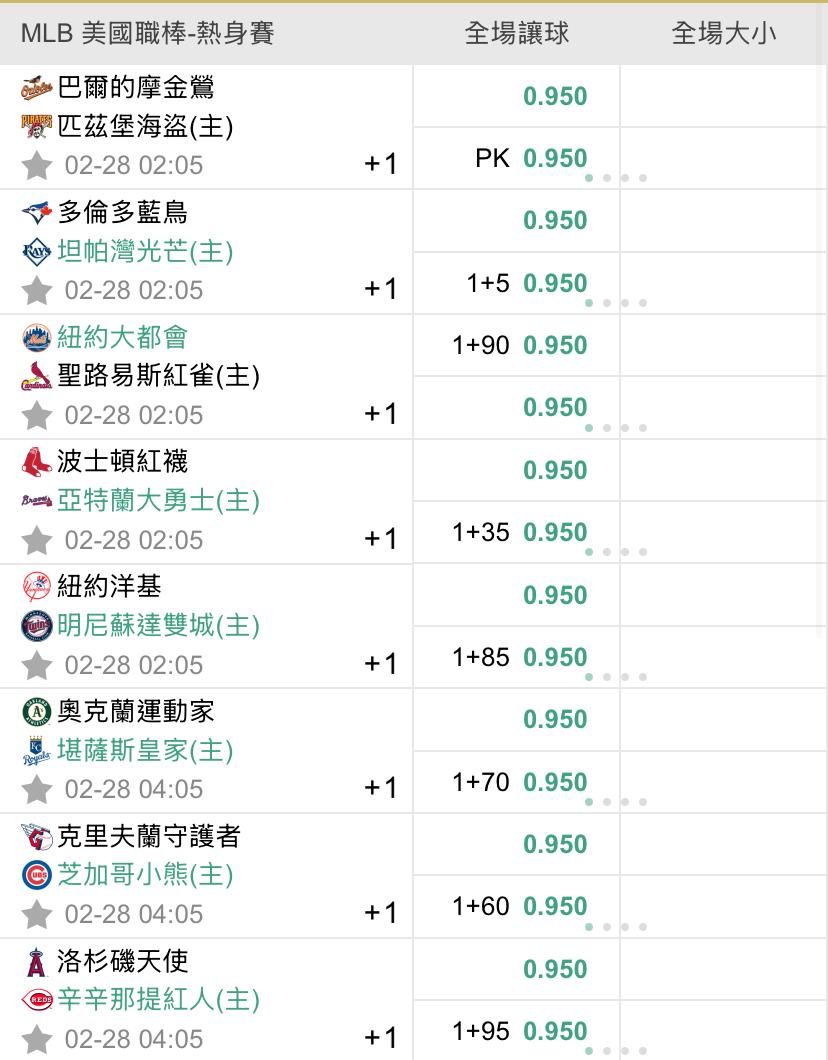Image resolution: width=828 pixels, height=1060 pixels.
Task: Star the 紐約洋基 vs 明尼蘇達雙城 game
Action: tap(36, 665)
